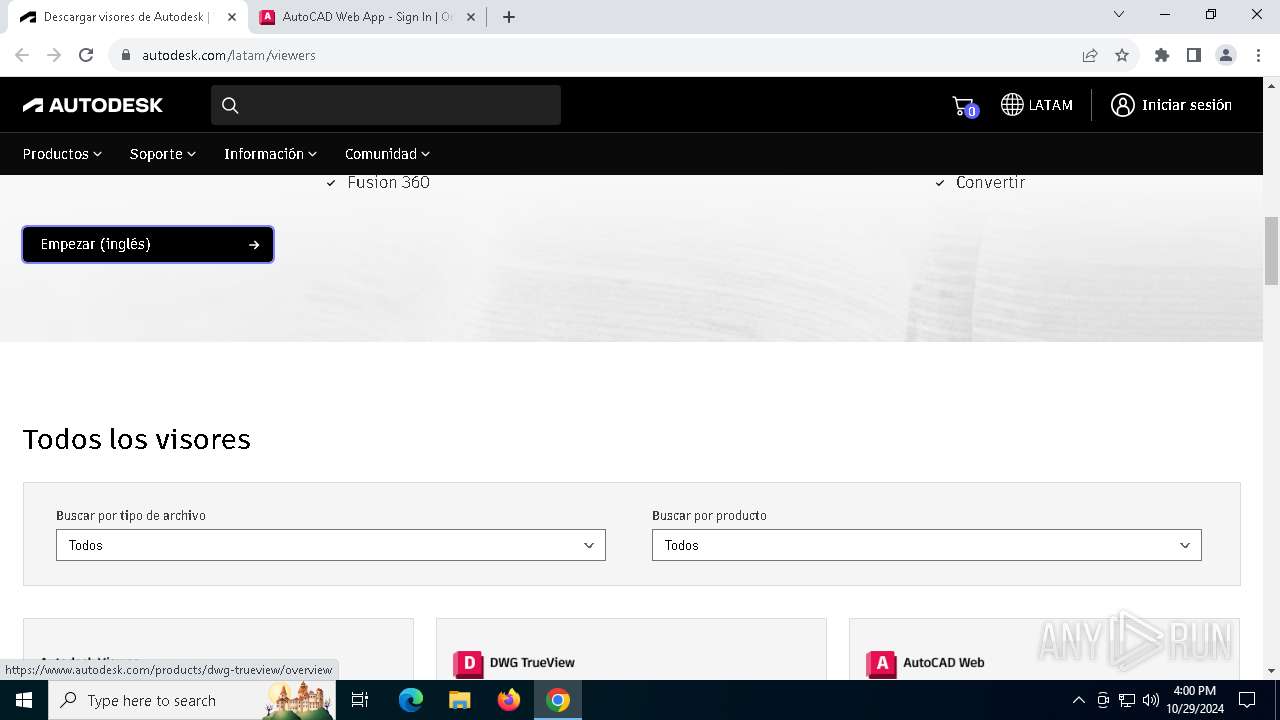Open Task View in the taskbar
1280x720 pixels.
point(360,700)
